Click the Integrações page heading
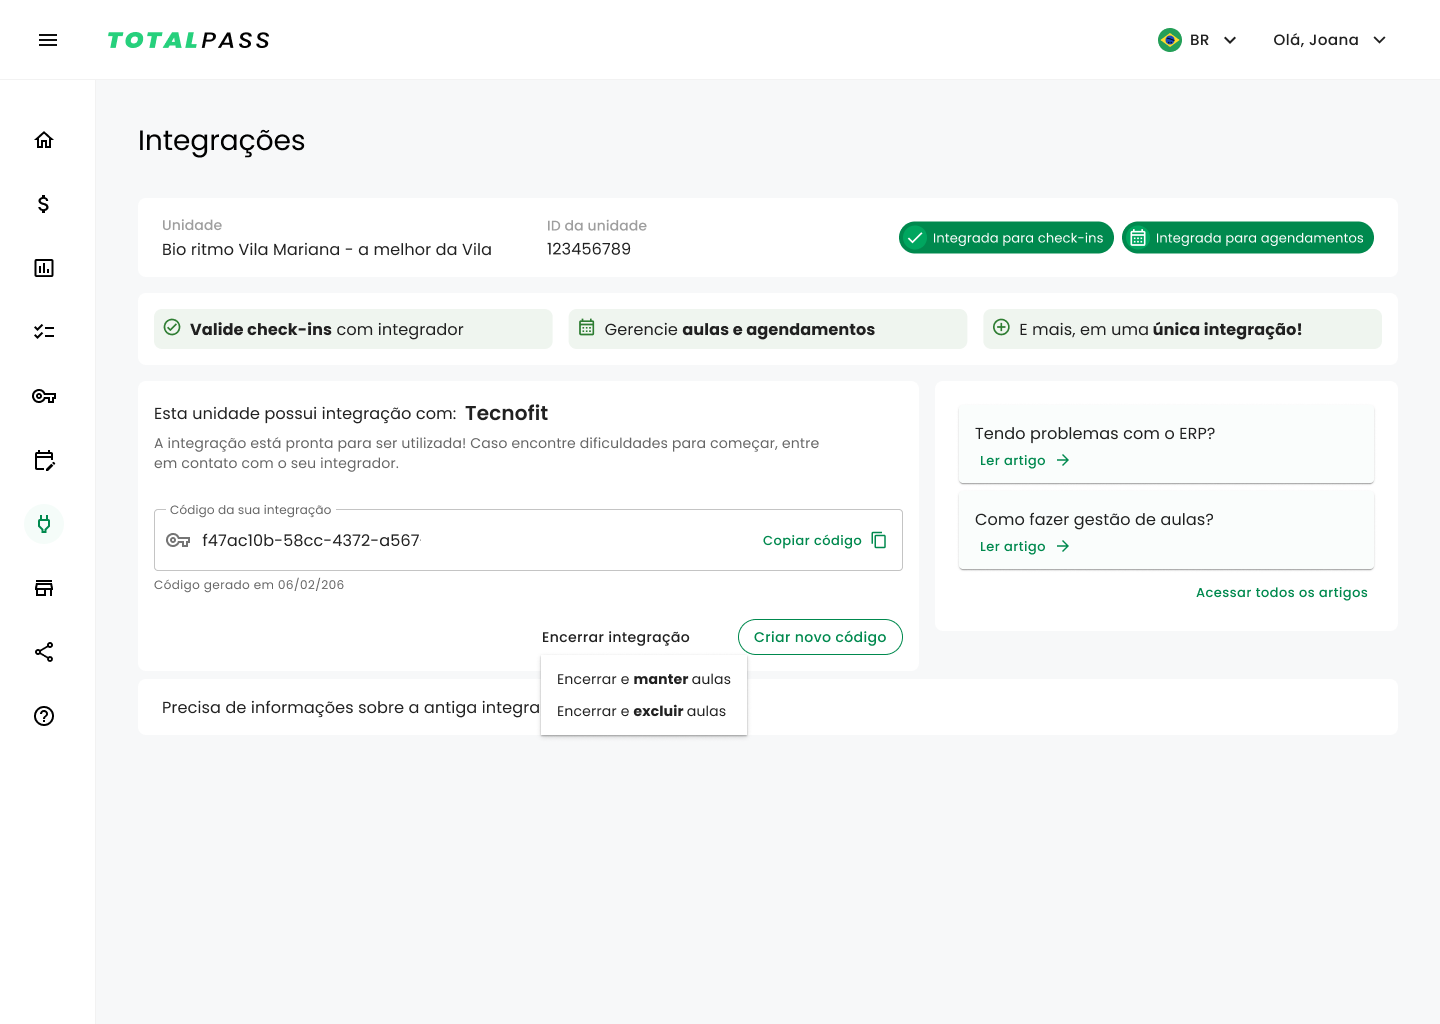1440x1024 pixels. 221,141
